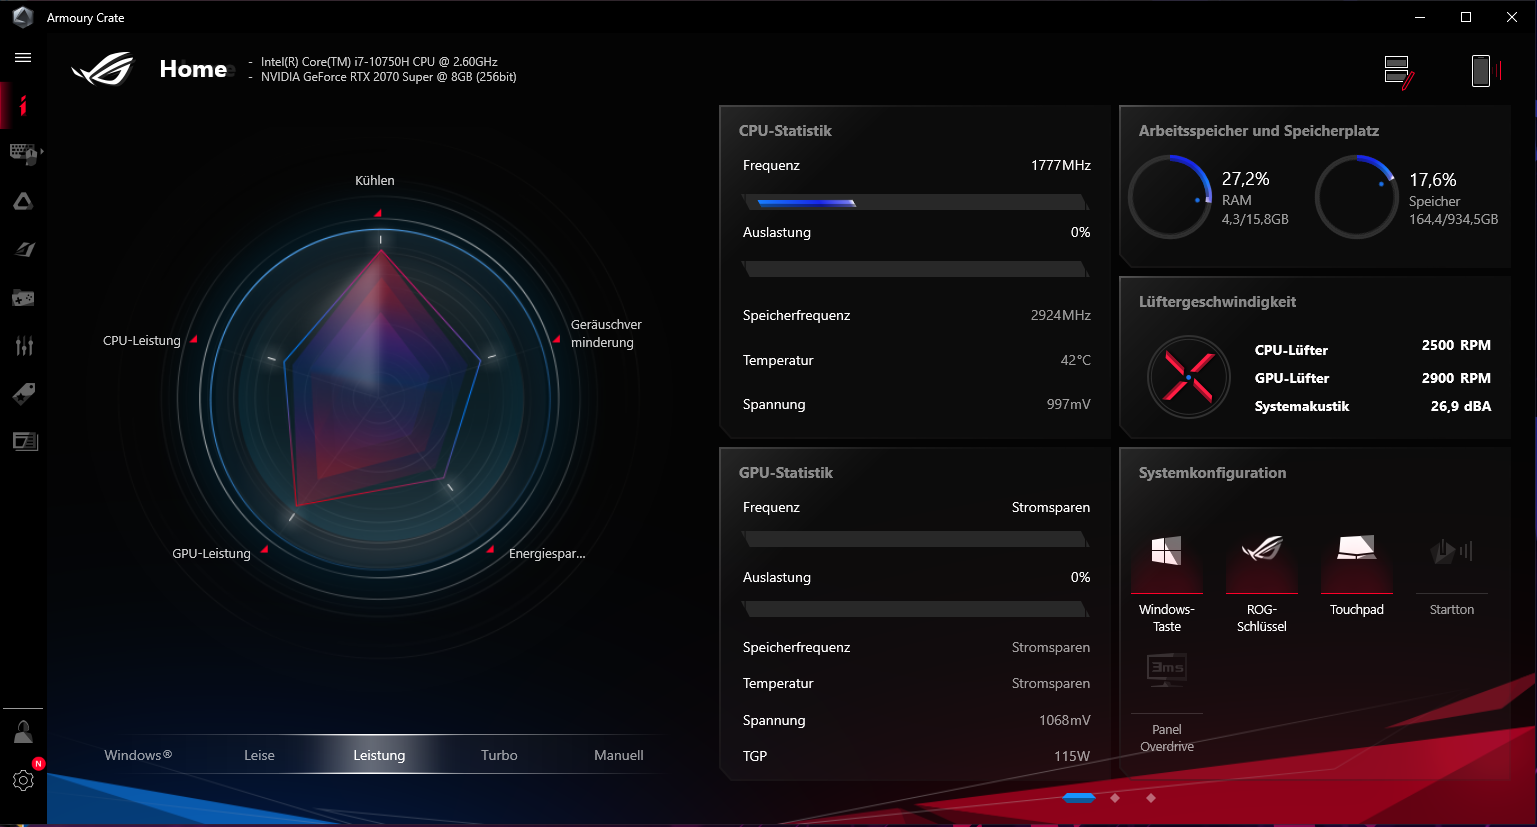Click the Intel Core i7-10750H CPU text

point(379,62)
